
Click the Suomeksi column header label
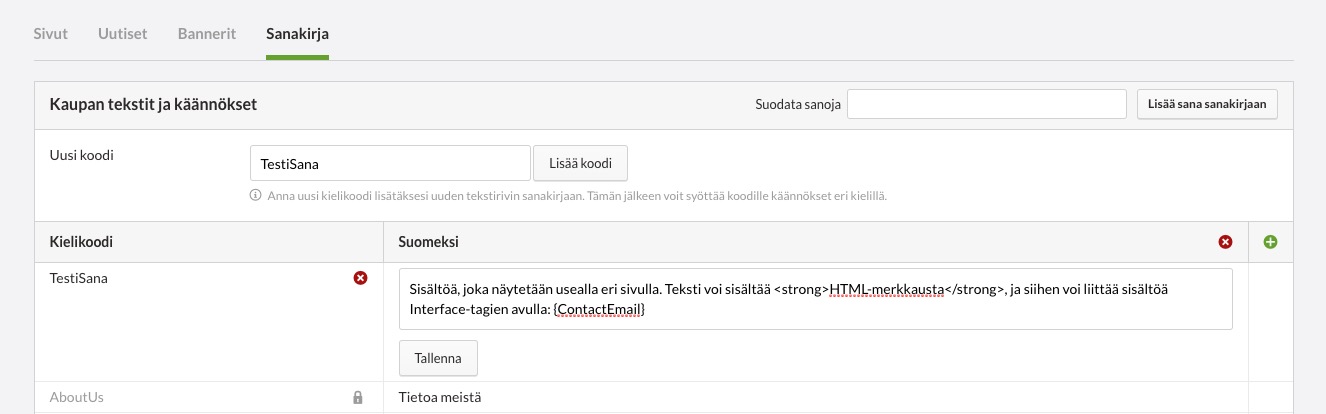429,242
